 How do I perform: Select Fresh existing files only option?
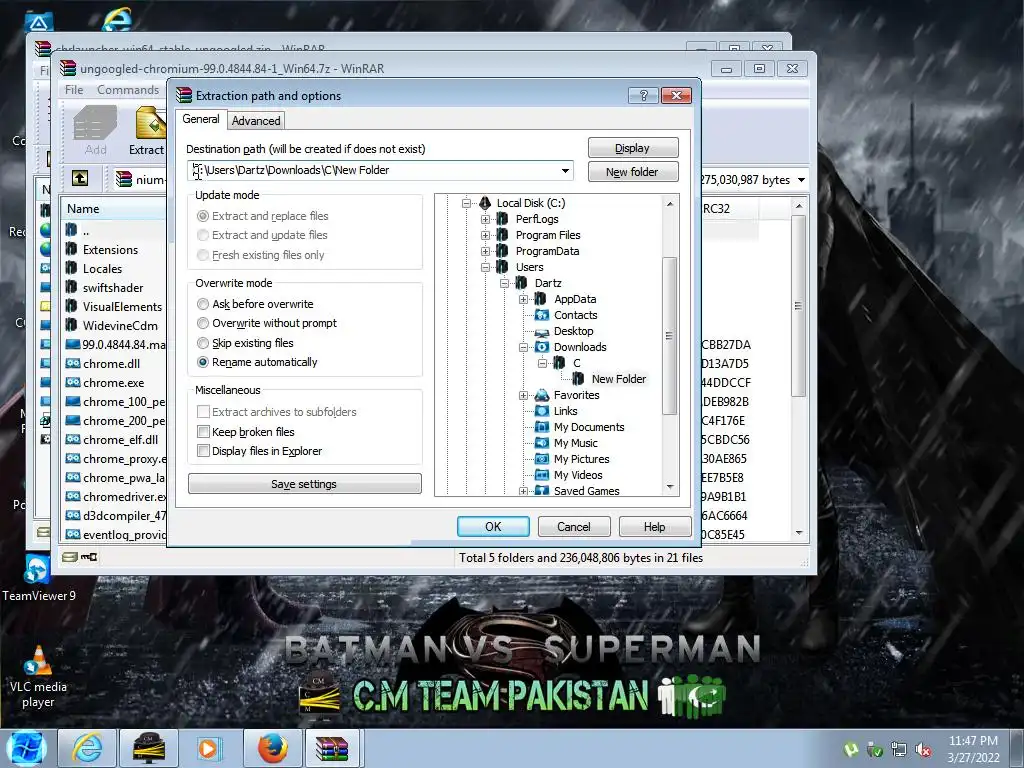click(x=203, y=255)
